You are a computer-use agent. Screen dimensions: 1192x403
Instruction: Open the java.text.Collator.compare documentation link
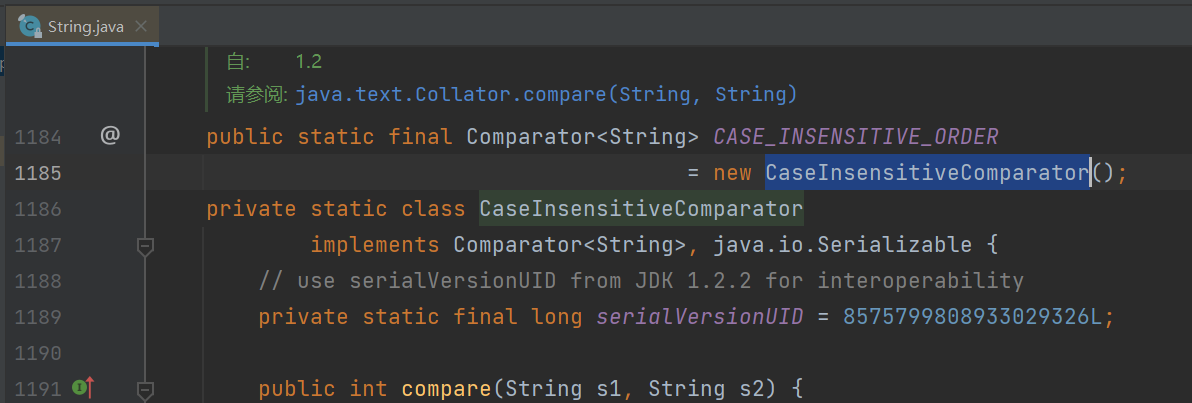click(546, 95)
